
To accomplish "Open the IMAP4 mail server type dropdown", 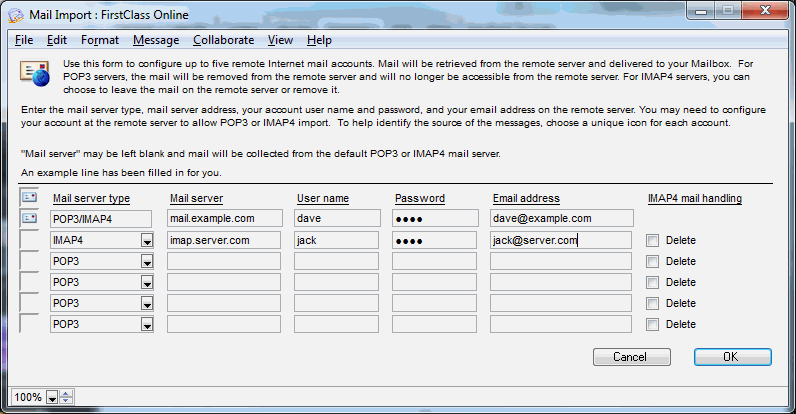I will (147, 240).
